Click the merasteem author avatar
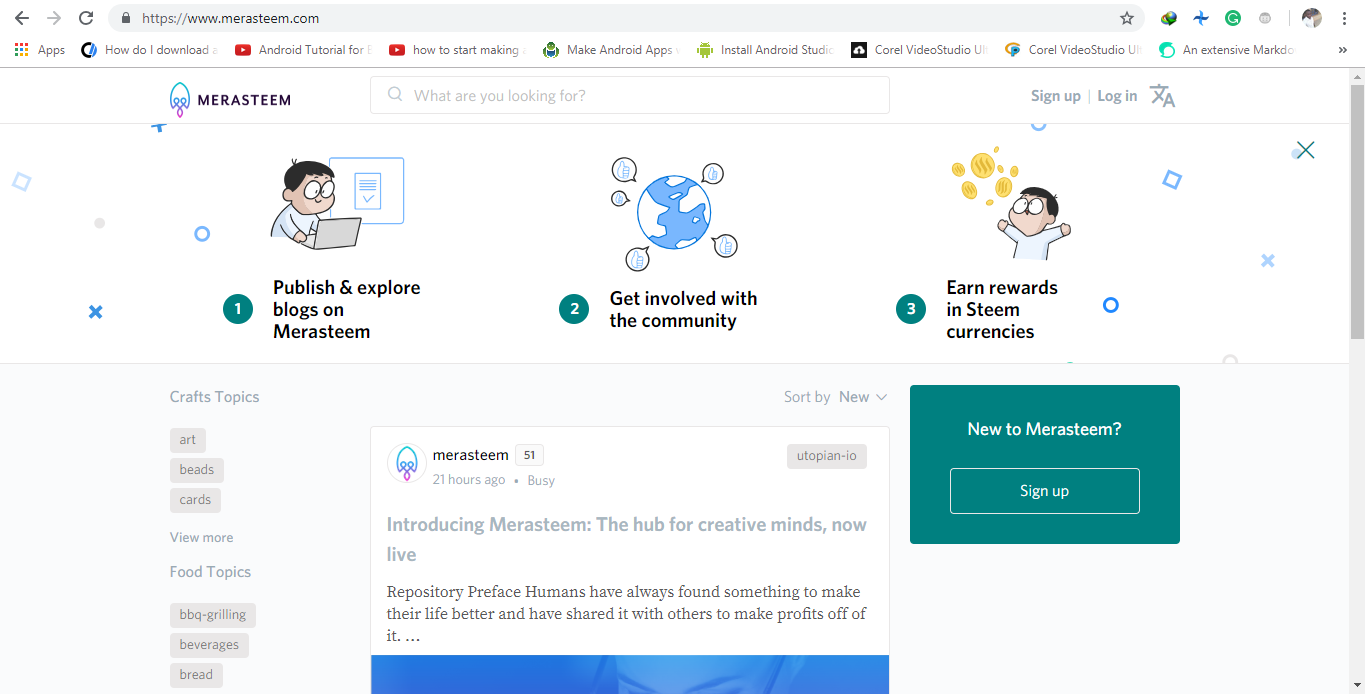The height and width of the screenshot is (694, 1365). pos(407,463)
